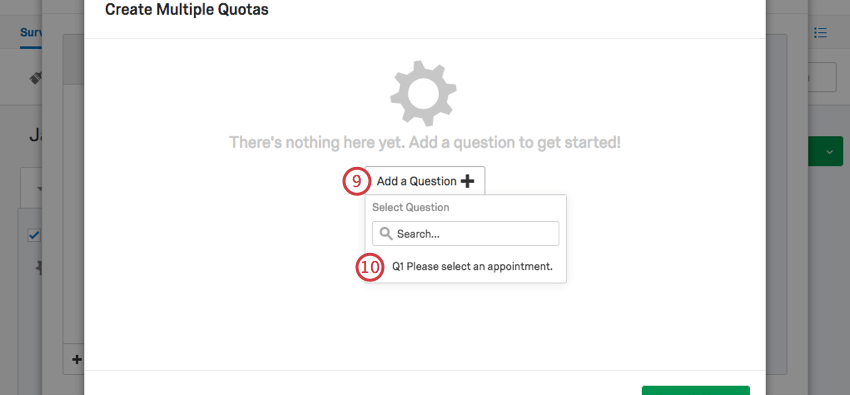
Task: Click the small gear icon below the checkbox
Action: 38,267
